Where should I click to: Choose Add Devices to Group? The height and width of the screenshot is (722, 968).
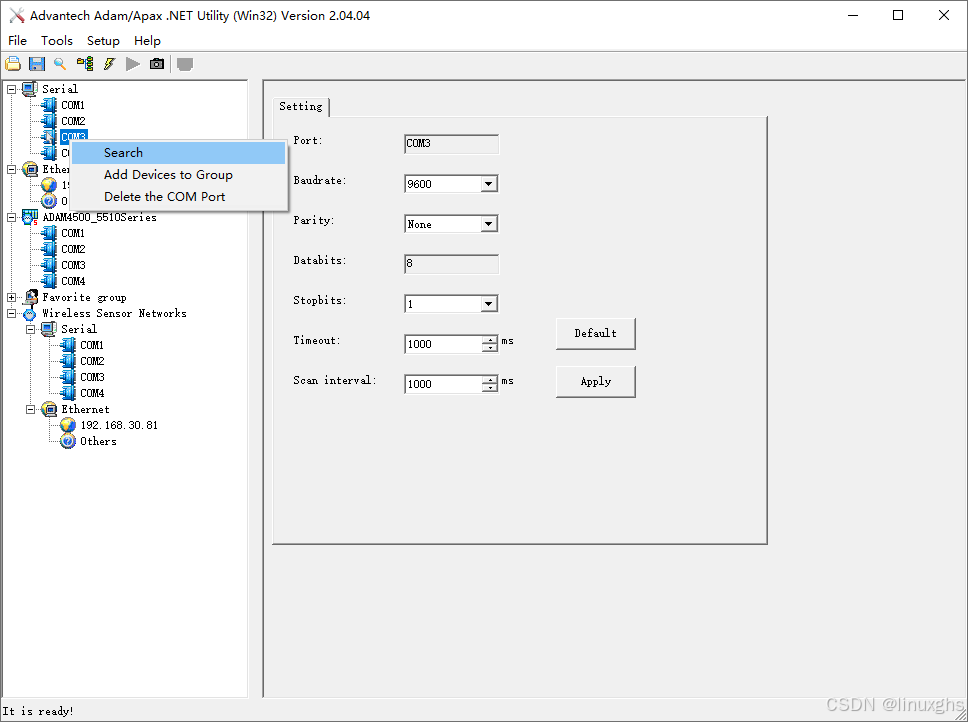coord(178,175)
